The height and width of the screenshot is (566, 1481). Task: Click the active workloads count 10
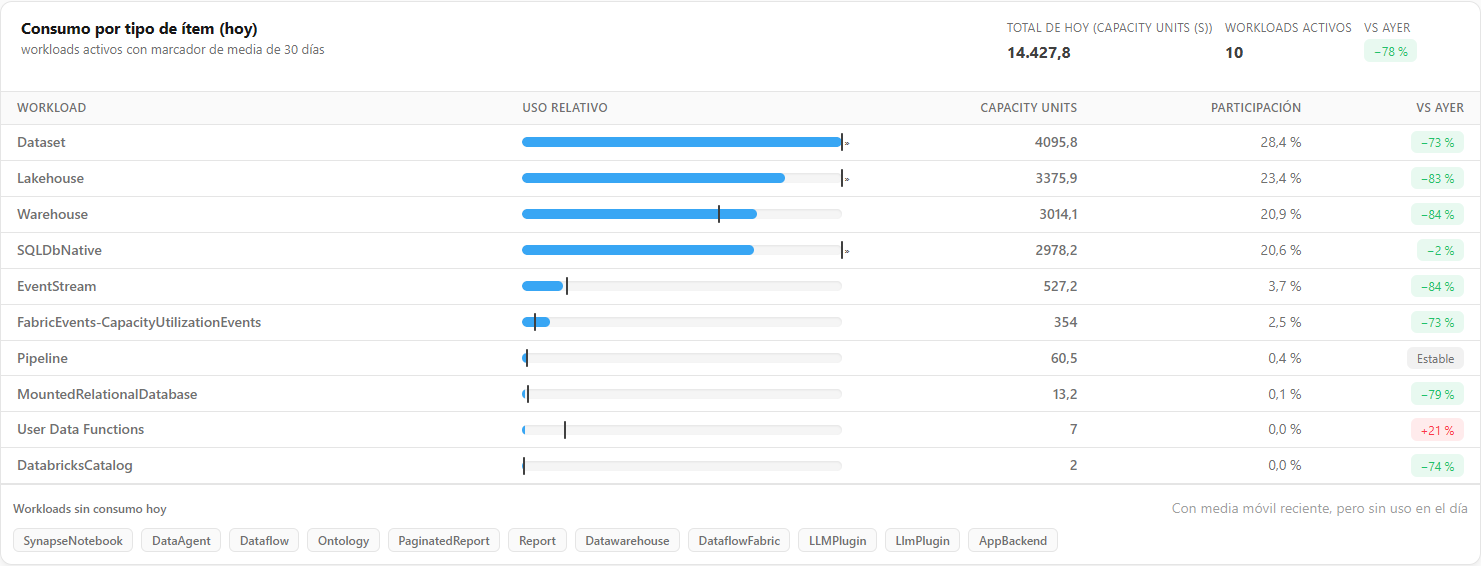click(x=1234, y=52)
